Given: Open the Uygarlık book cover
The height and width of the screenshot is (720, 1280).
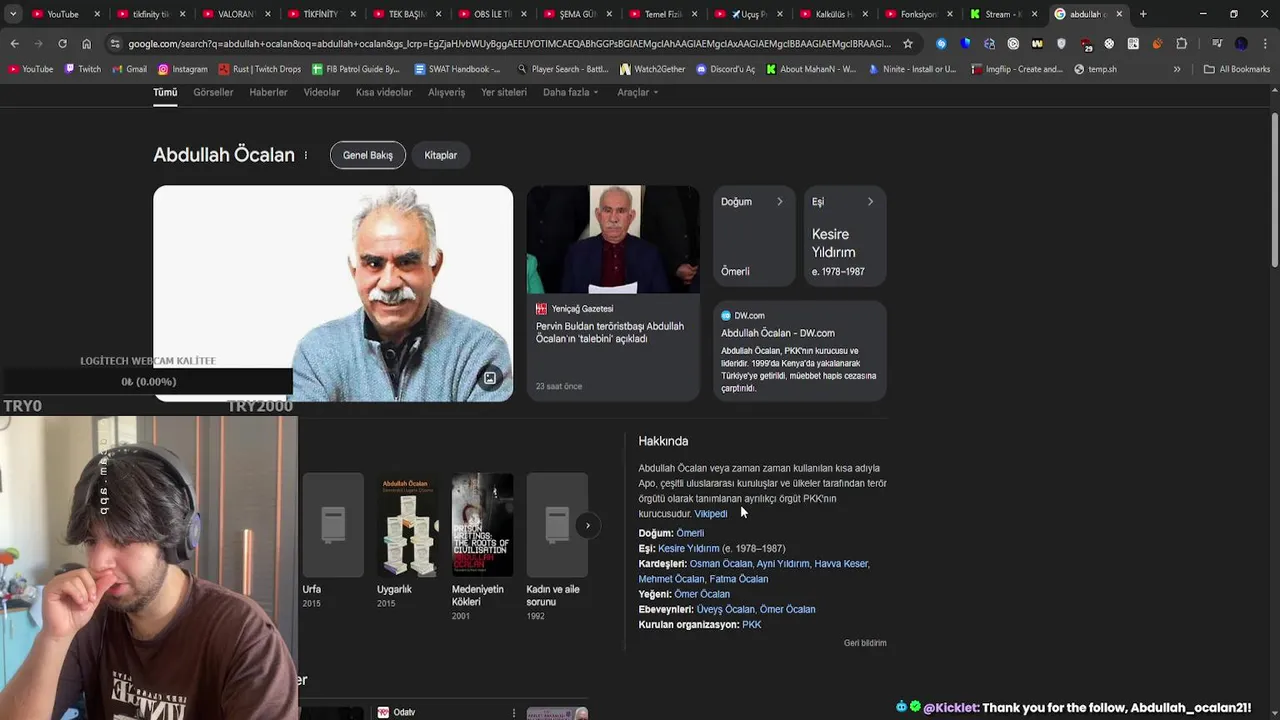Looking at the screenshot, I should (407, 525).
